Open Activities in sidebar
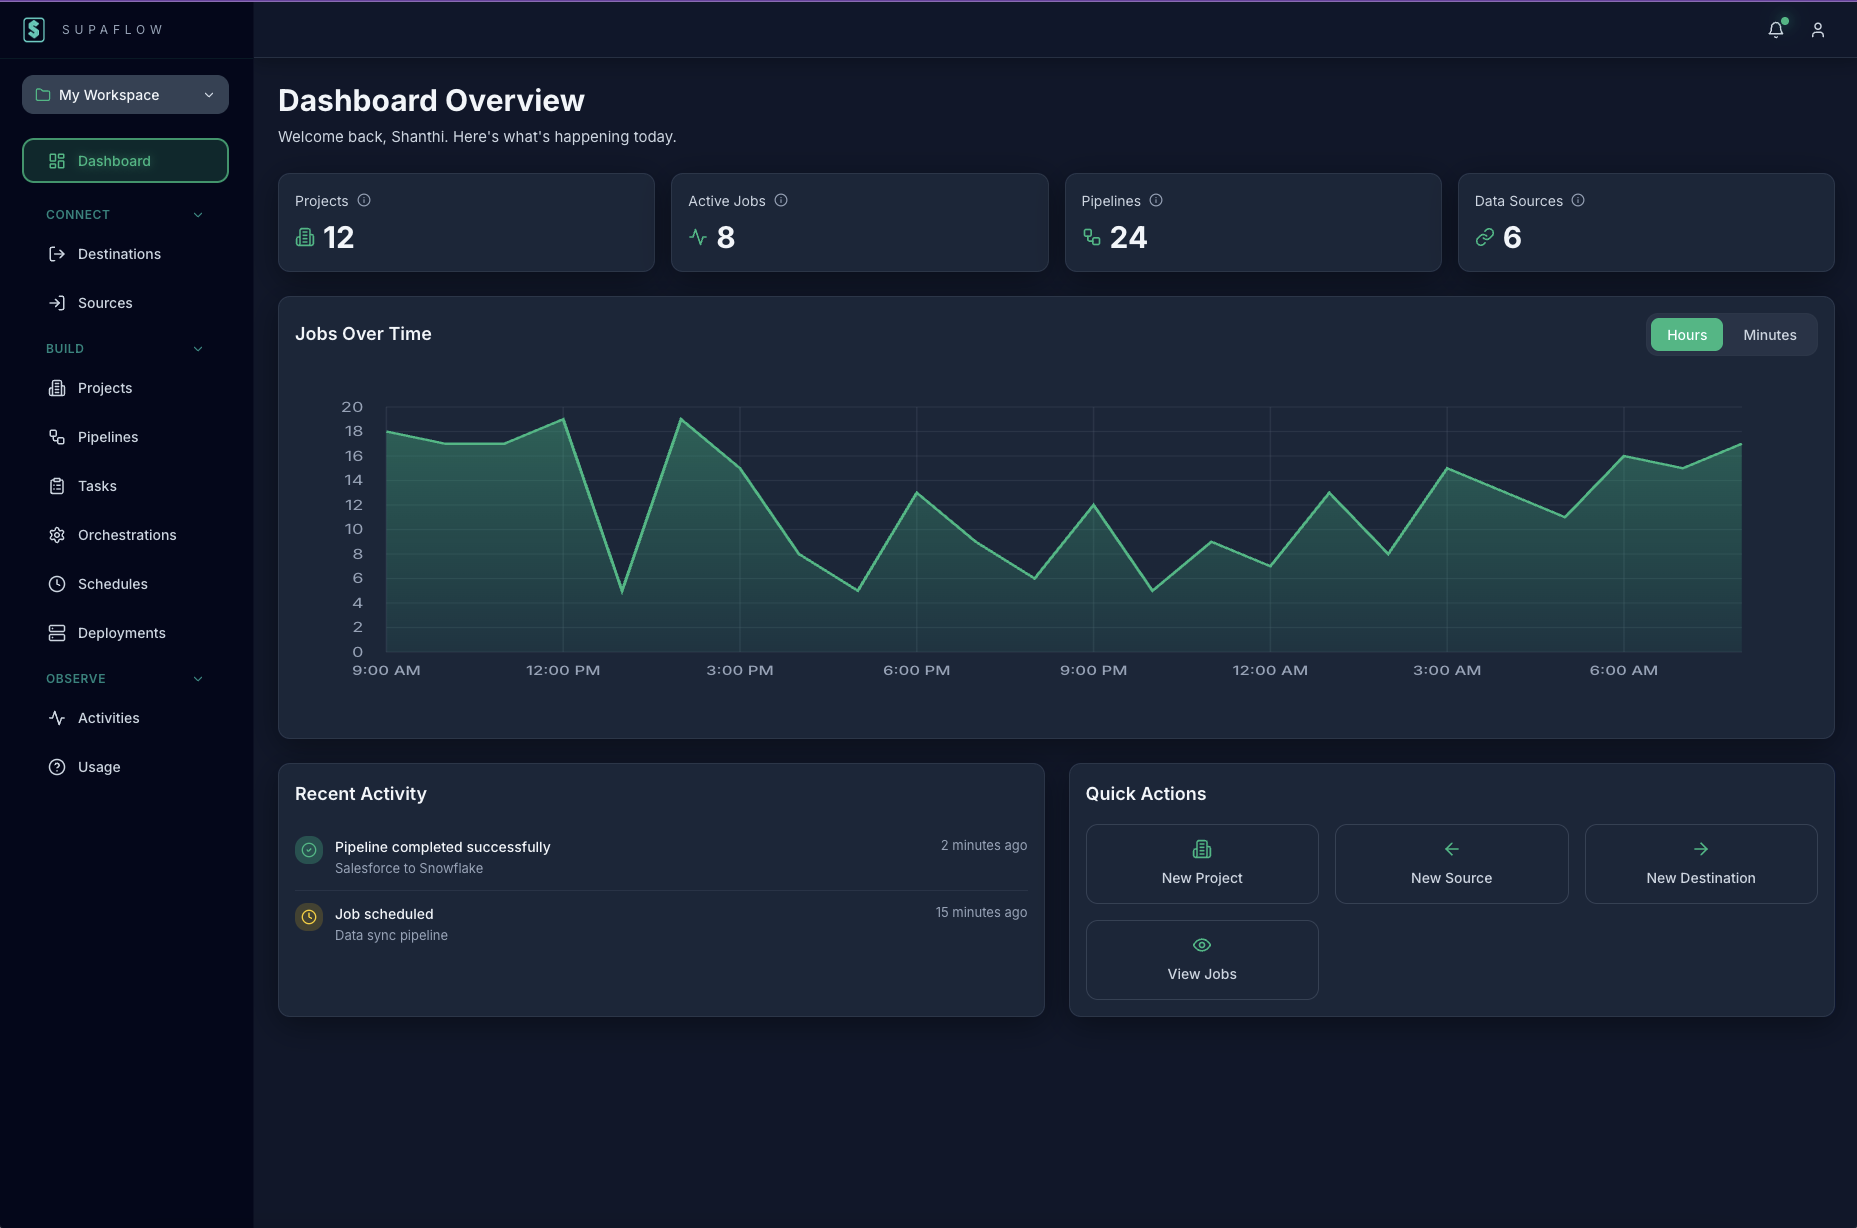 (125, 718)
